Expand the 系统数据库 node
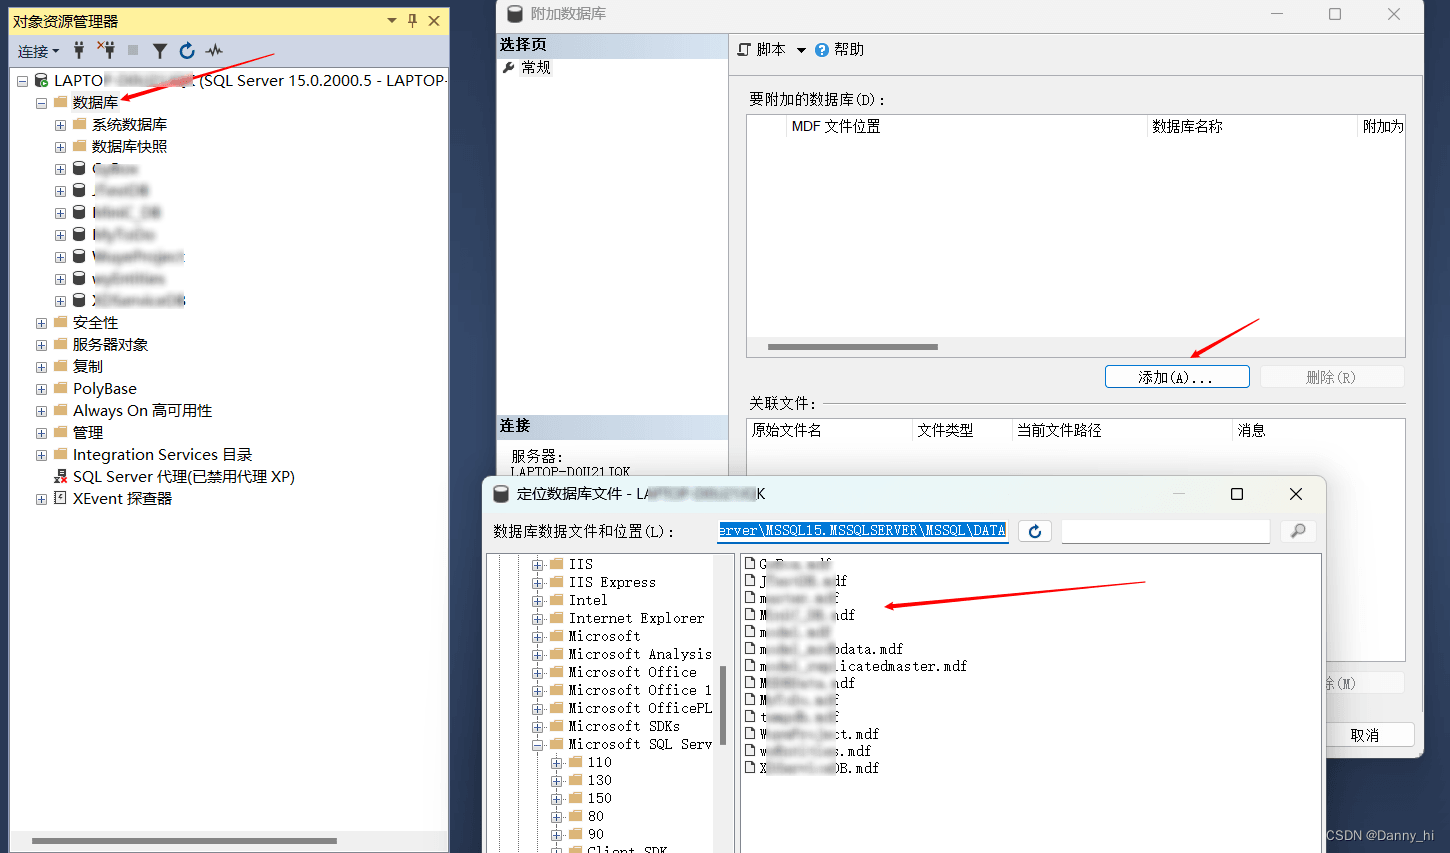Screen dimensions: 1450x853 60,125
